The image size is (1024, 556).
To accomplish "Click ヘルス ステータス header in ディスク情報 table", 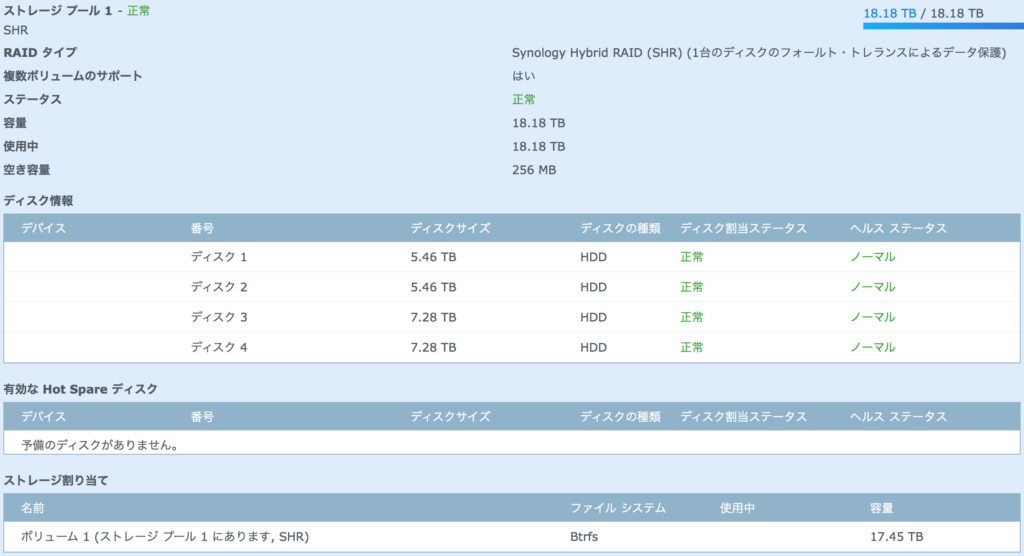I will [897, 228].
